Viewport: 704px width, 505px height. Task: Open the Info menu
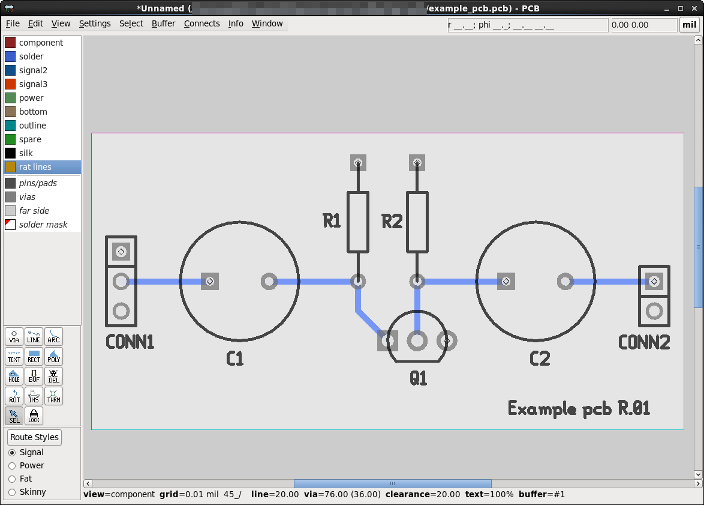pos(236,23)
